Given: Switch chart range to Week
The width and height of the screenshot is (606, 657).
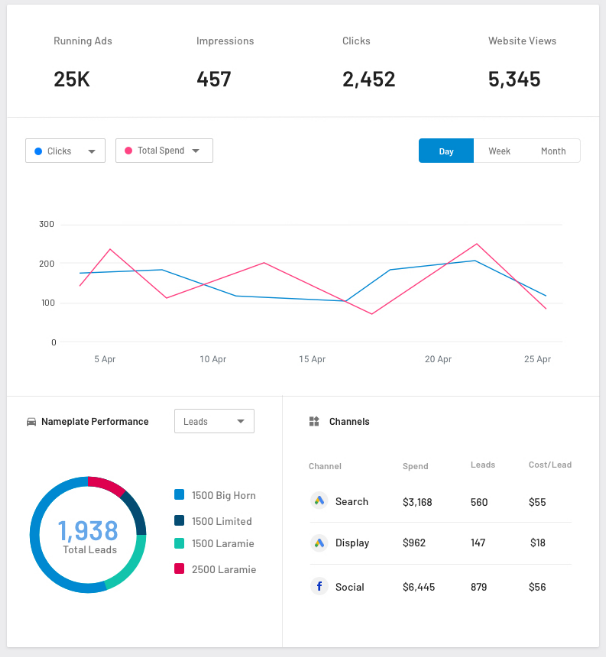Looking at the screenshot, I should click(499, 151).
